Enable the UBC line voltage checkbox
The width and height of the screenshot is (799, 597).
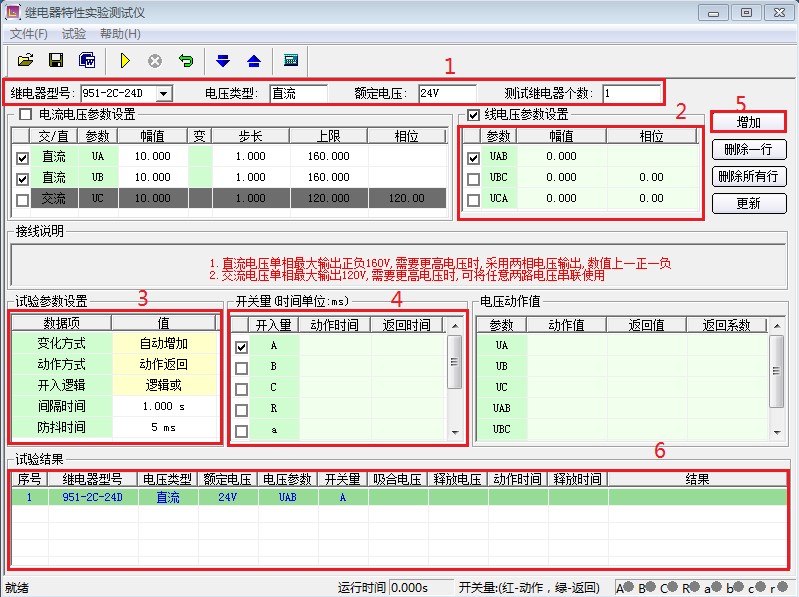(x=474, y=178)
